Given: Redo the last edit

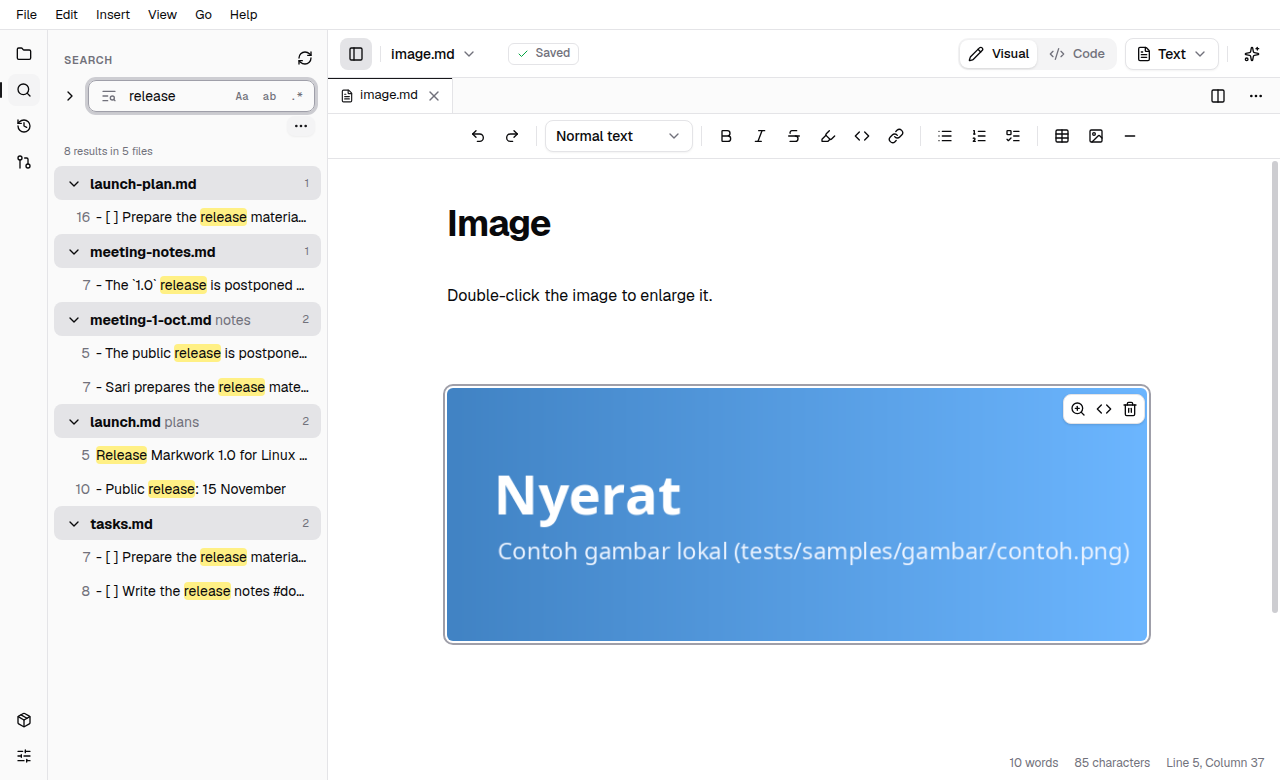Looking at the screenshot, I should (512, 136).
